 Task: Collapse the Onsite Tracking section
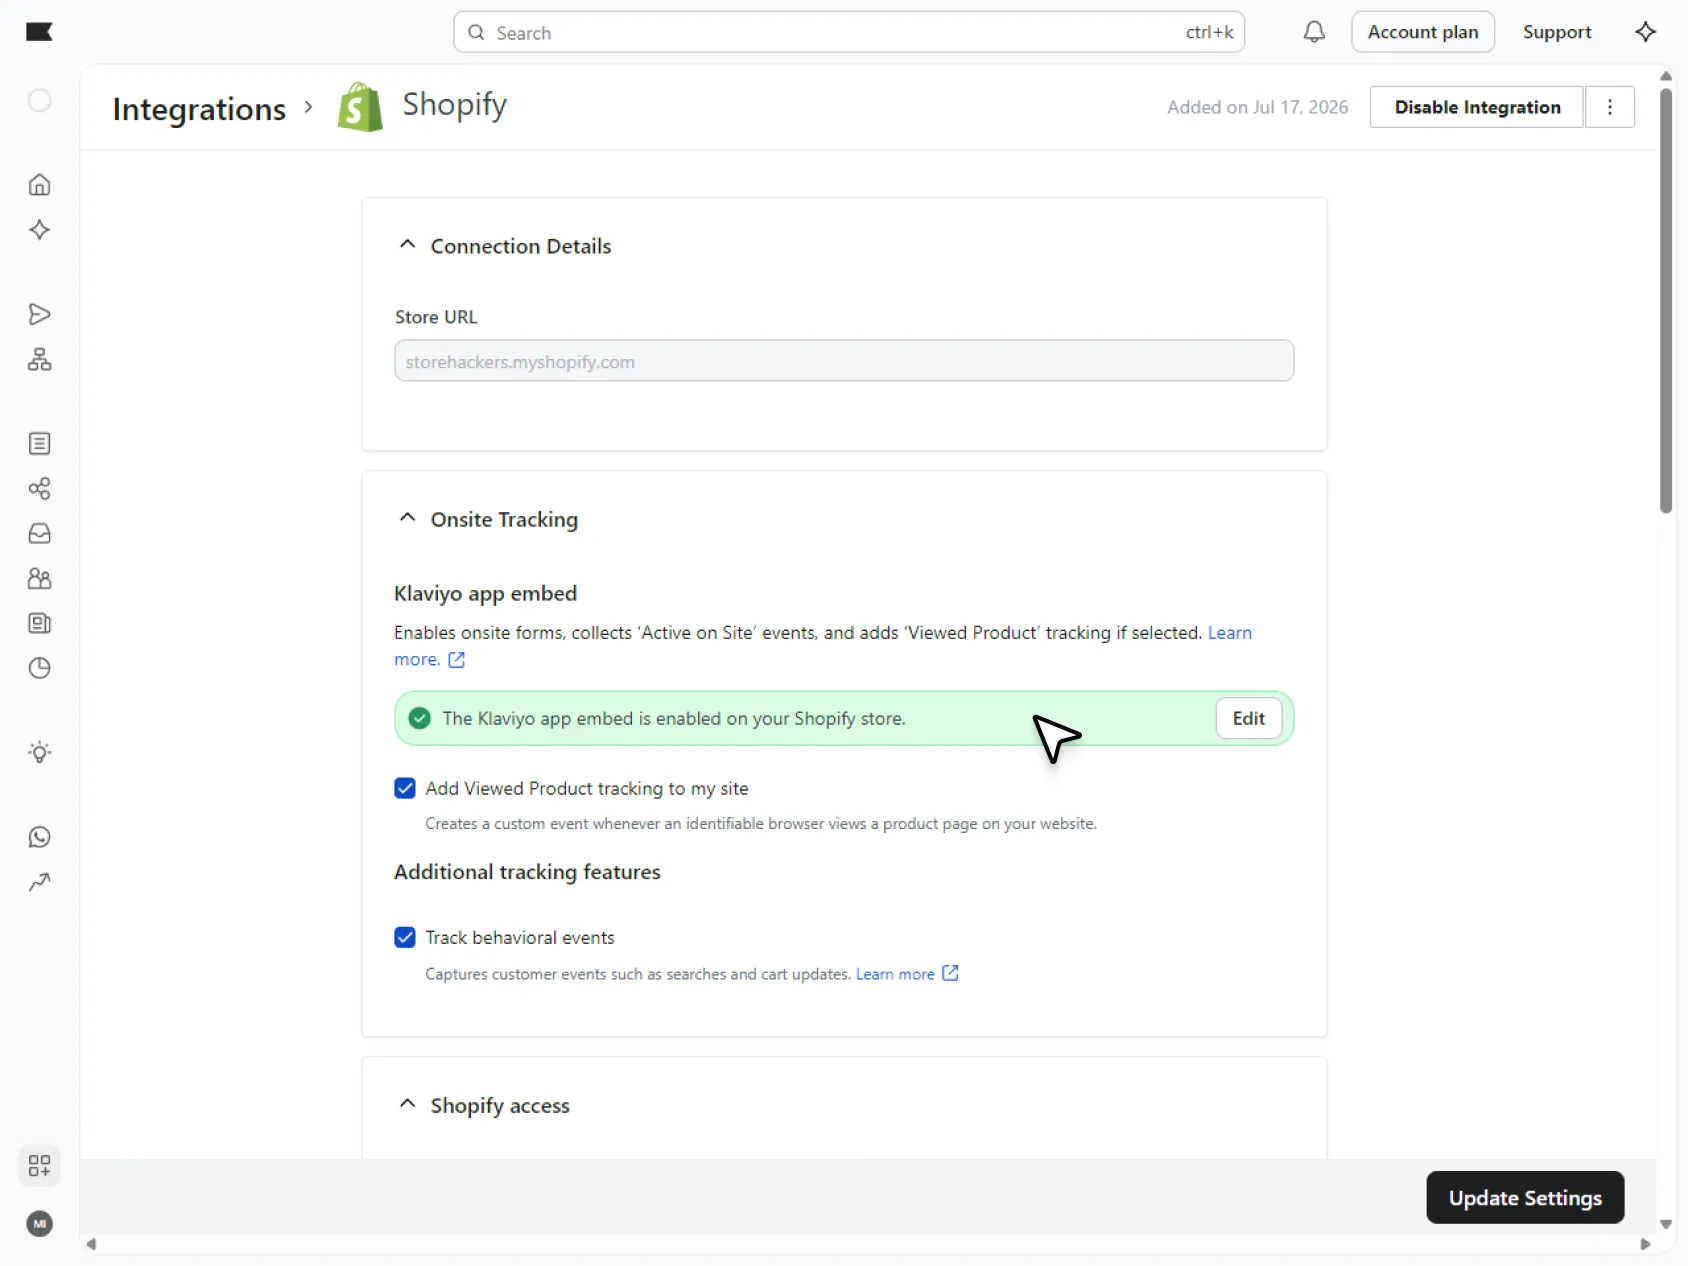(x=407, y=518)
